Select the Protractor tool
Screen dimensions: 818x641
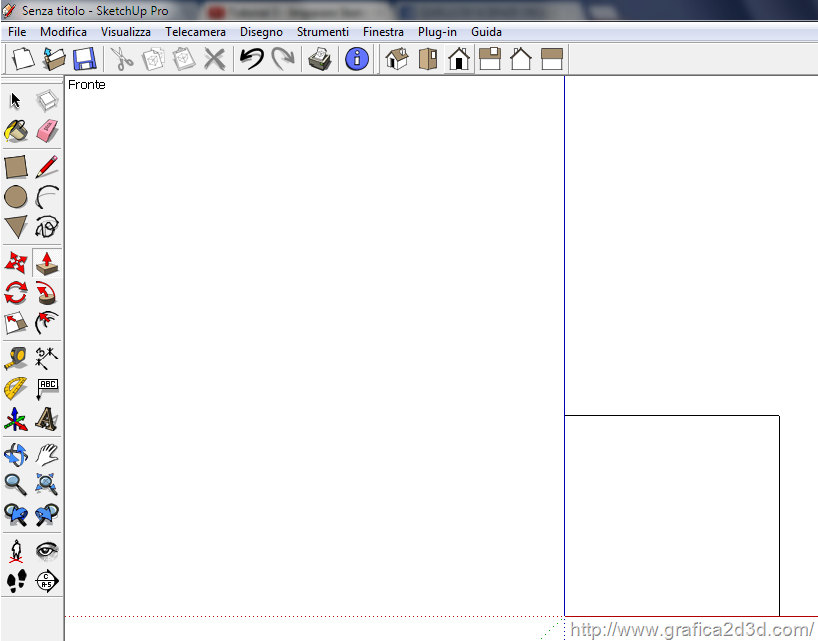16,388
